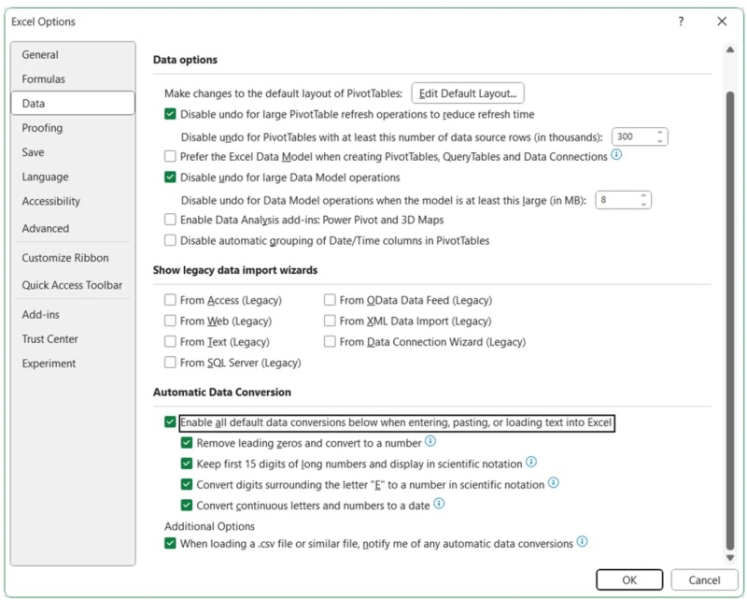This screenshot has width=747, height=600.
Task: Open Advanced options
Action: (x=72, y=228)
